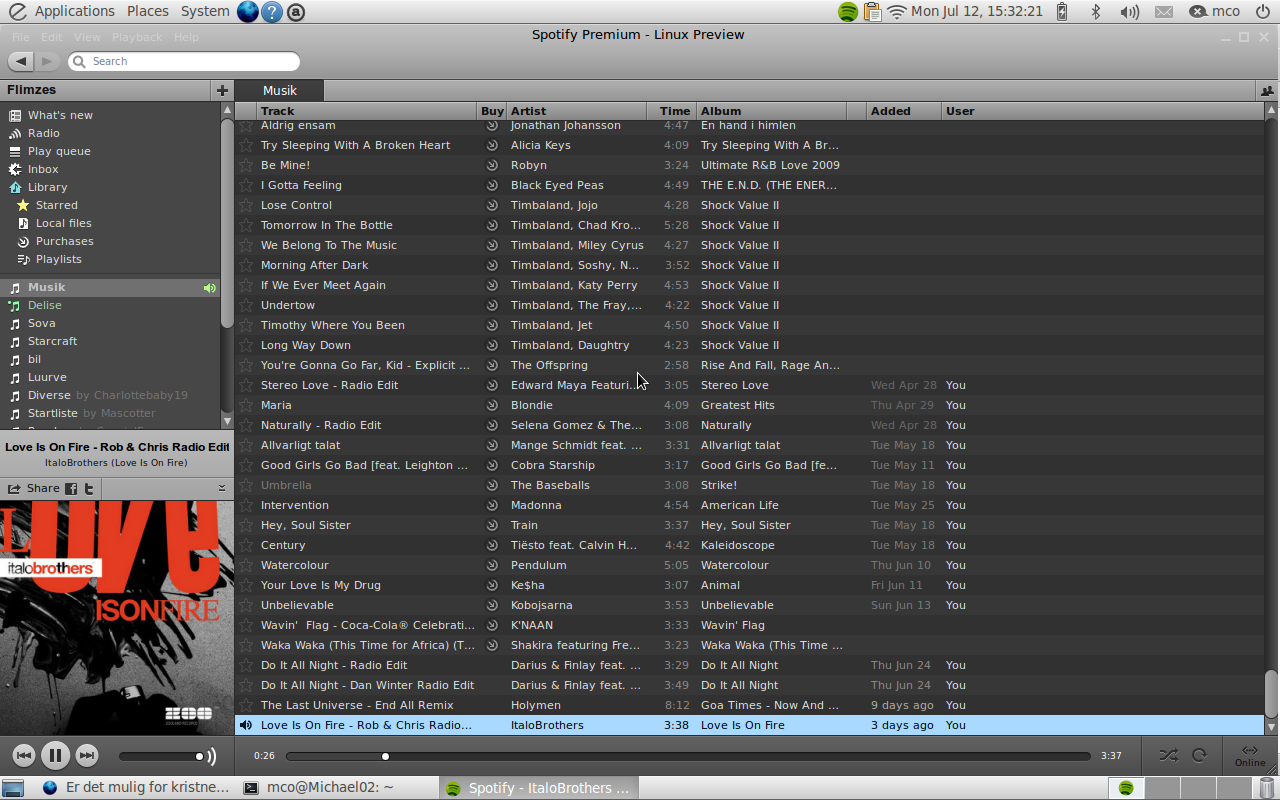The width and height of the screenshot is (1280, 800).
Task: Collapse the album art panel
Action: pyautogui.click(x=222, y=488)
